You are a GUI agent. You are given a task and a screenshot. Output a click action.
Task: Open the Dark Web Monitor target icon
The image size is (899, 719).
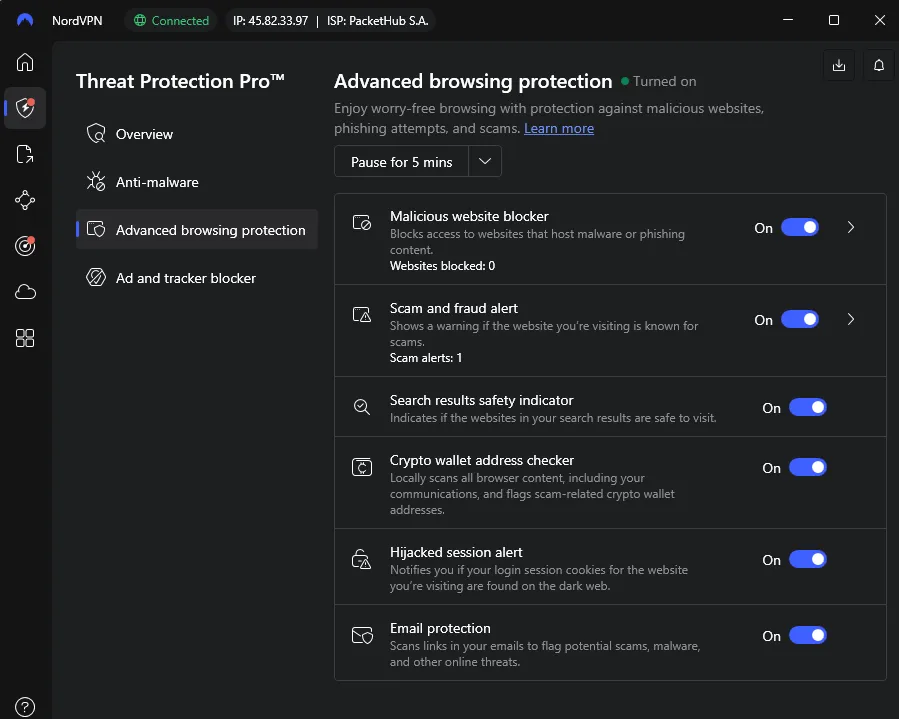[x=25, y=246]
